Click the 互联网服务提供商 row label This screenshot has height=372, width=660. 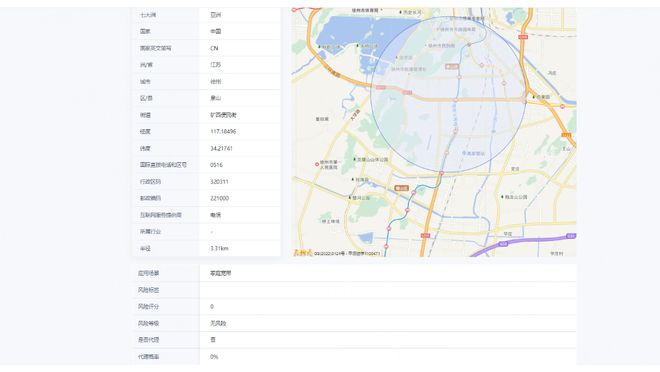point(160,215)
